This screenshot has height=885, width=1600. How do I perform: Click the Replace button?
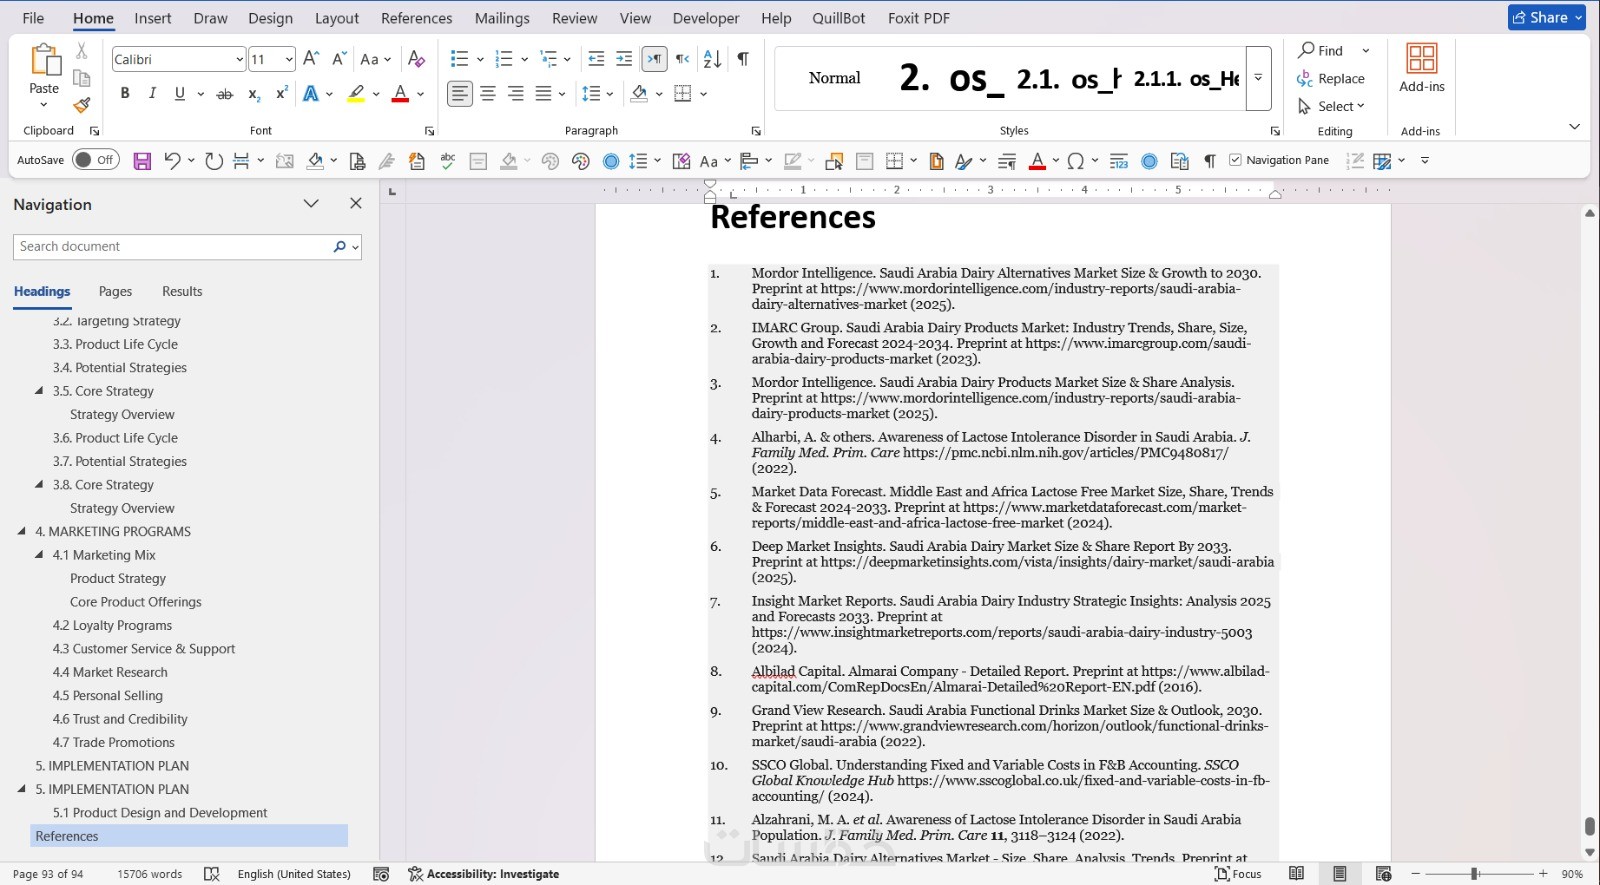point(1331,78)
